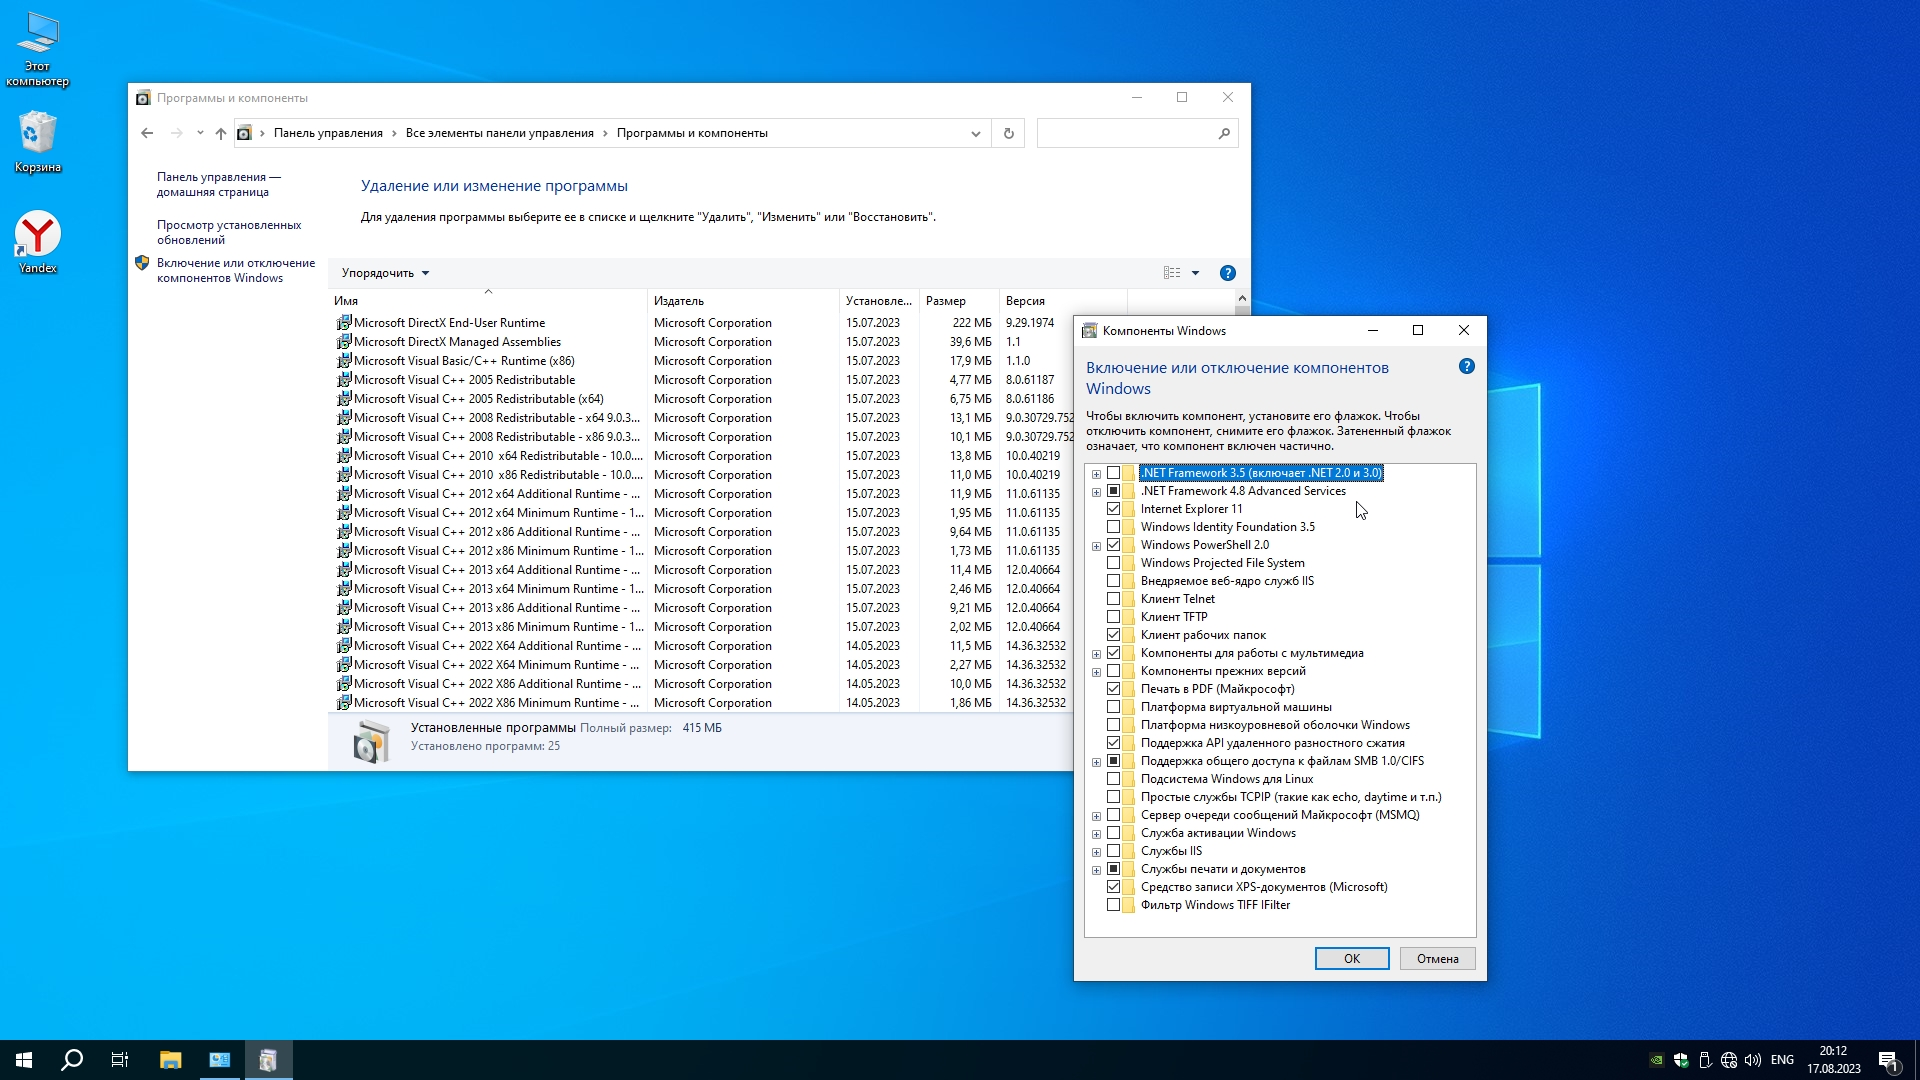
Task: Click the refresh icon next to address bar
Action: 1008,133
